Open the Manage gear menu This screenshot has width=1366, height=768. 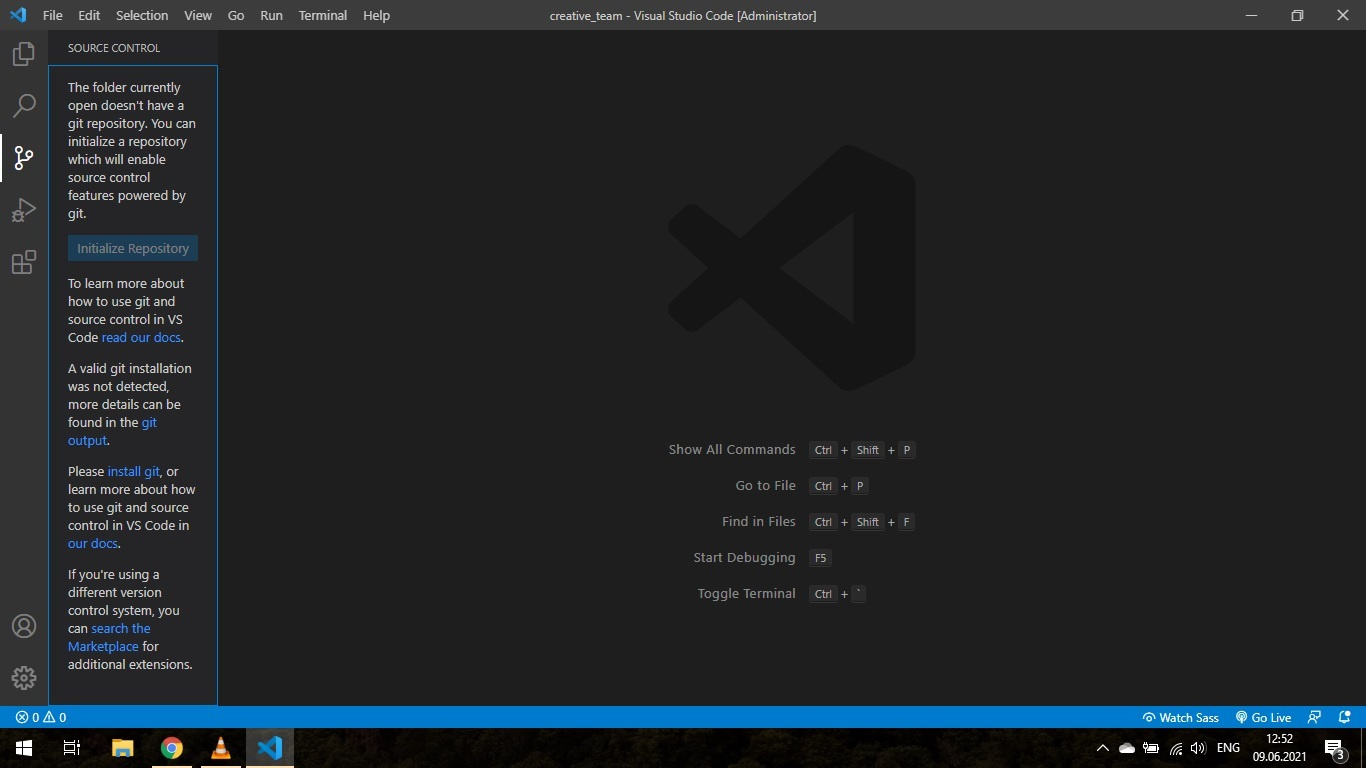[23, 678]
